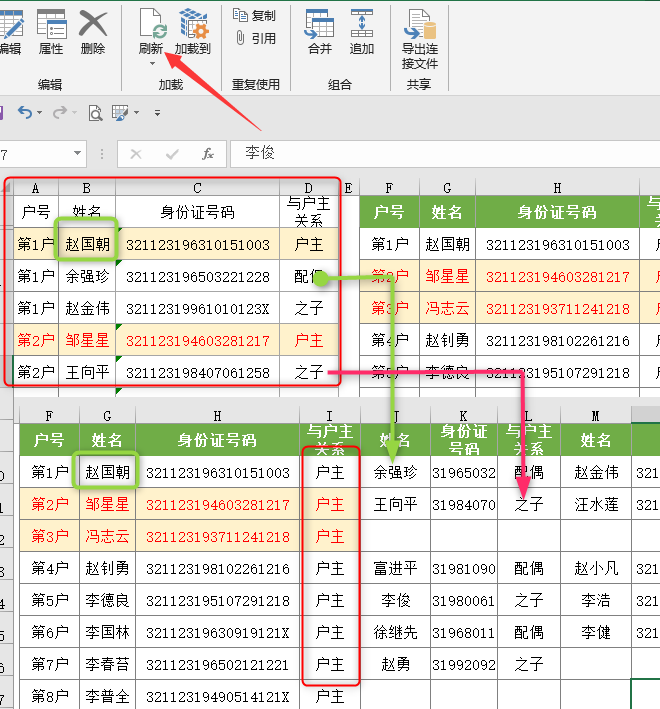This screenshot has height=709, width=660.
Task: Click cell 李德良 in lower table
Action: (x=107, y=600)
